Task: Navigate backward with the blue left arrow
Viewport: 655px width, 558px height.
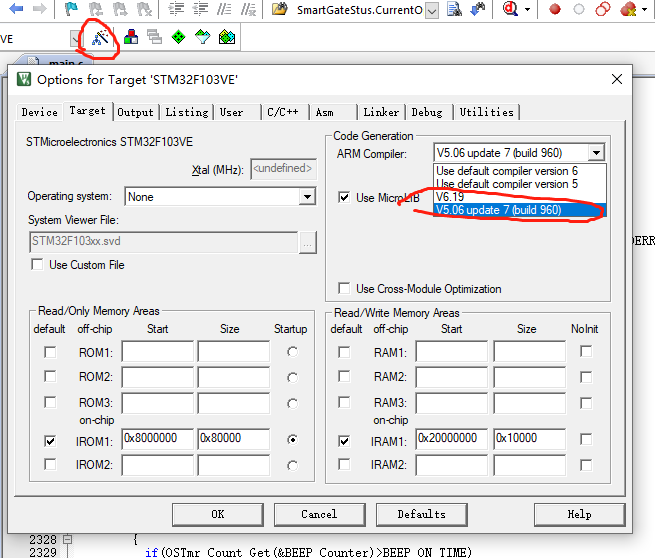Action: tap(16, 9)
